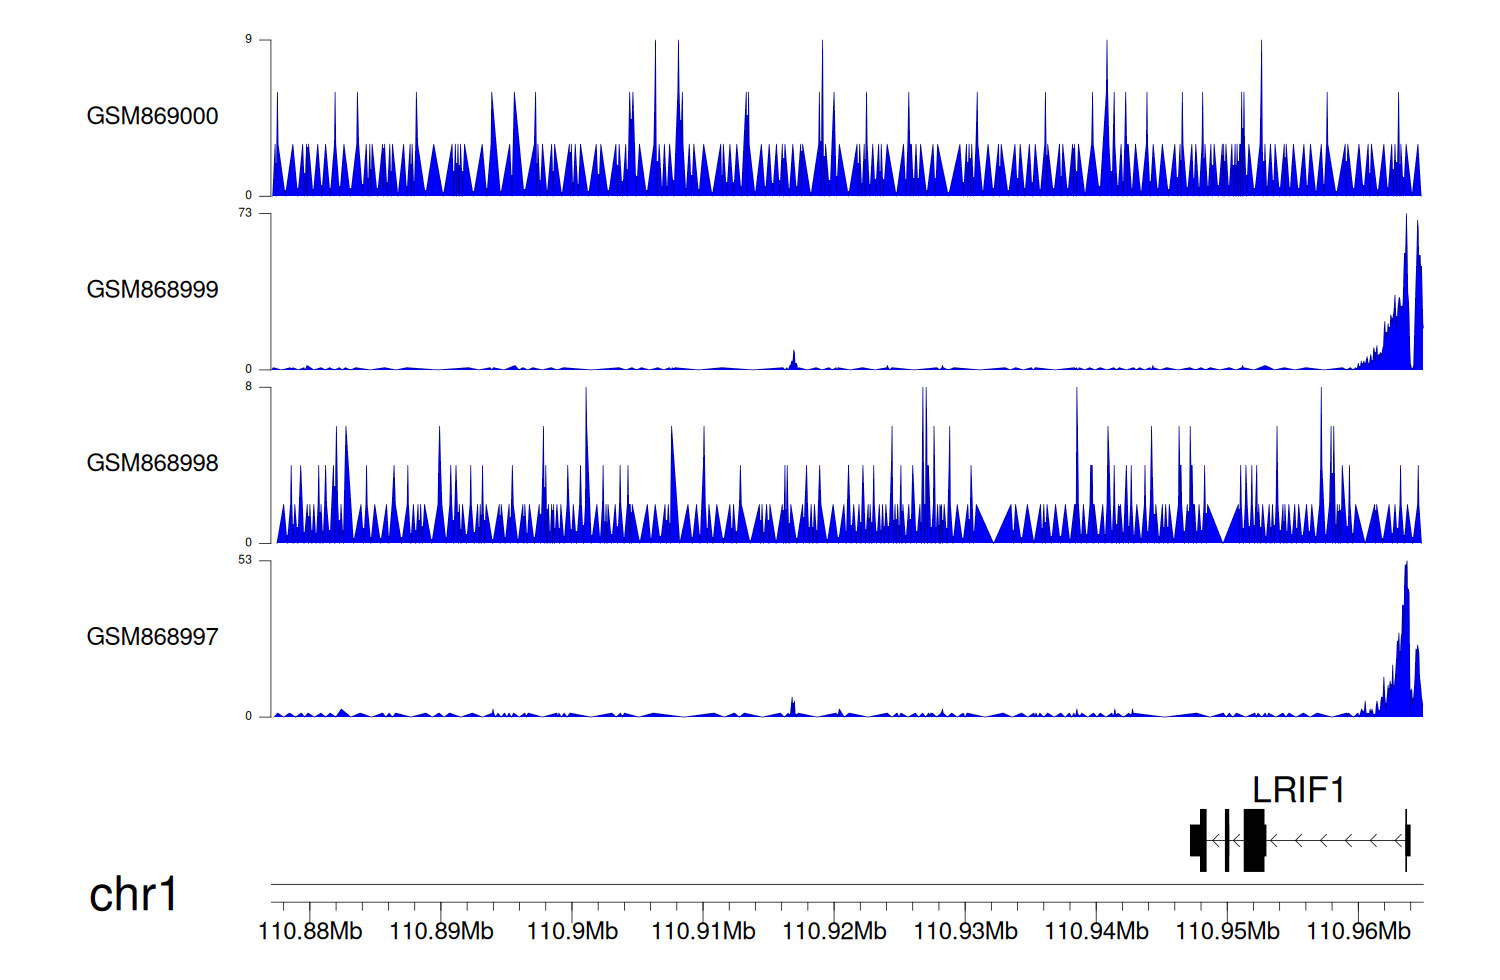Select the GSM868997 track label
Screen dimensions: 1500x980
point(152,637)
